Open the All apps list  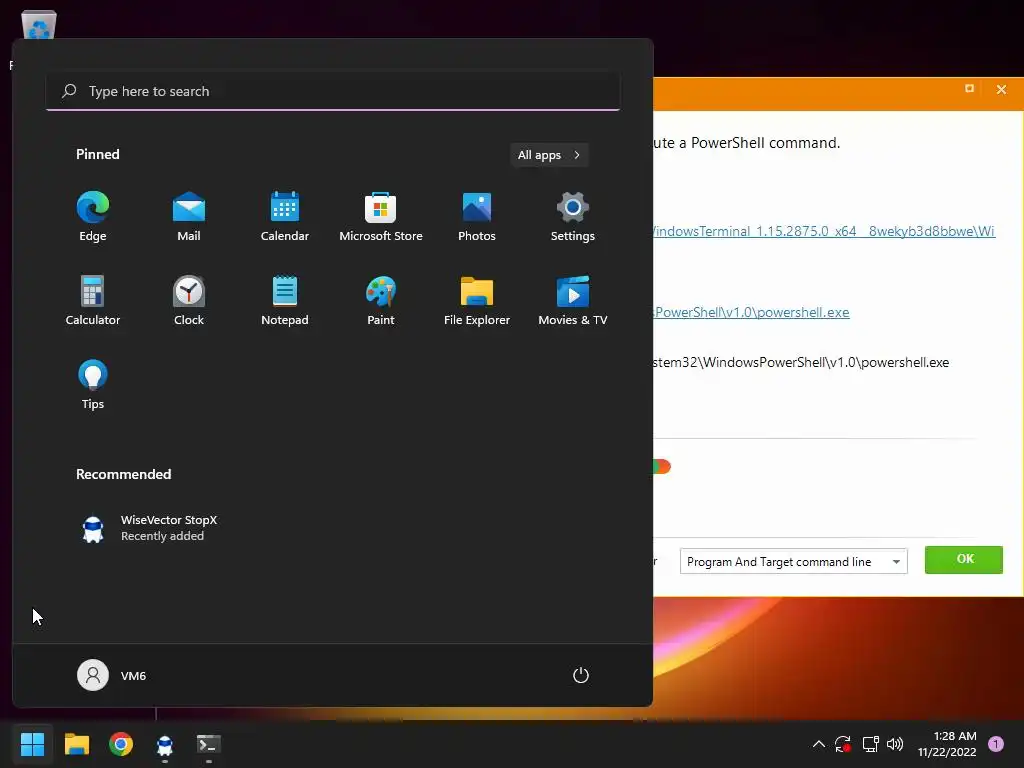549,155
